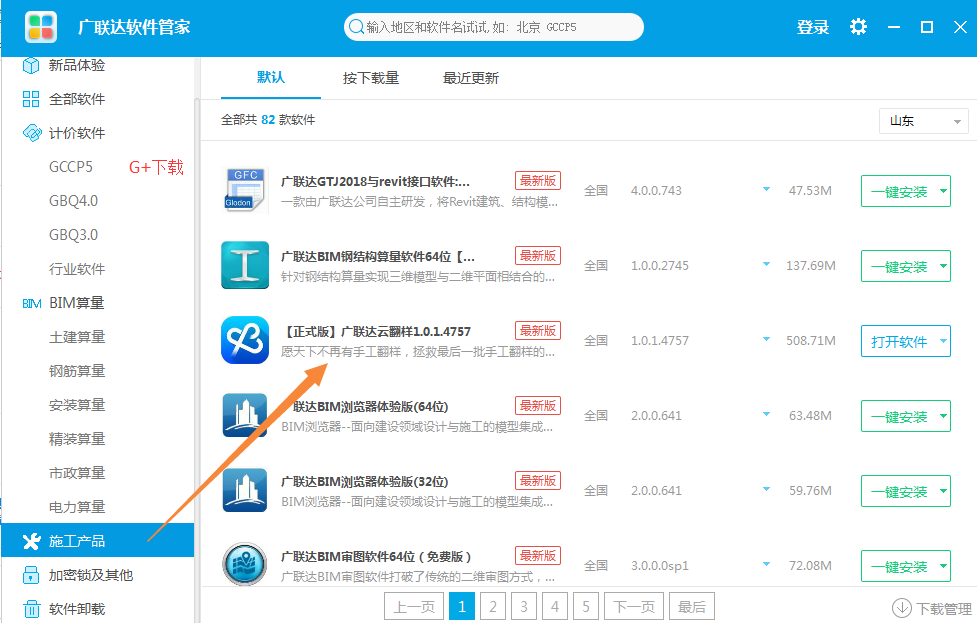The image size is (977, 623).
Task: Open the 山东 region dropdown
Action: pyautogui.click(x=923, y=121)
